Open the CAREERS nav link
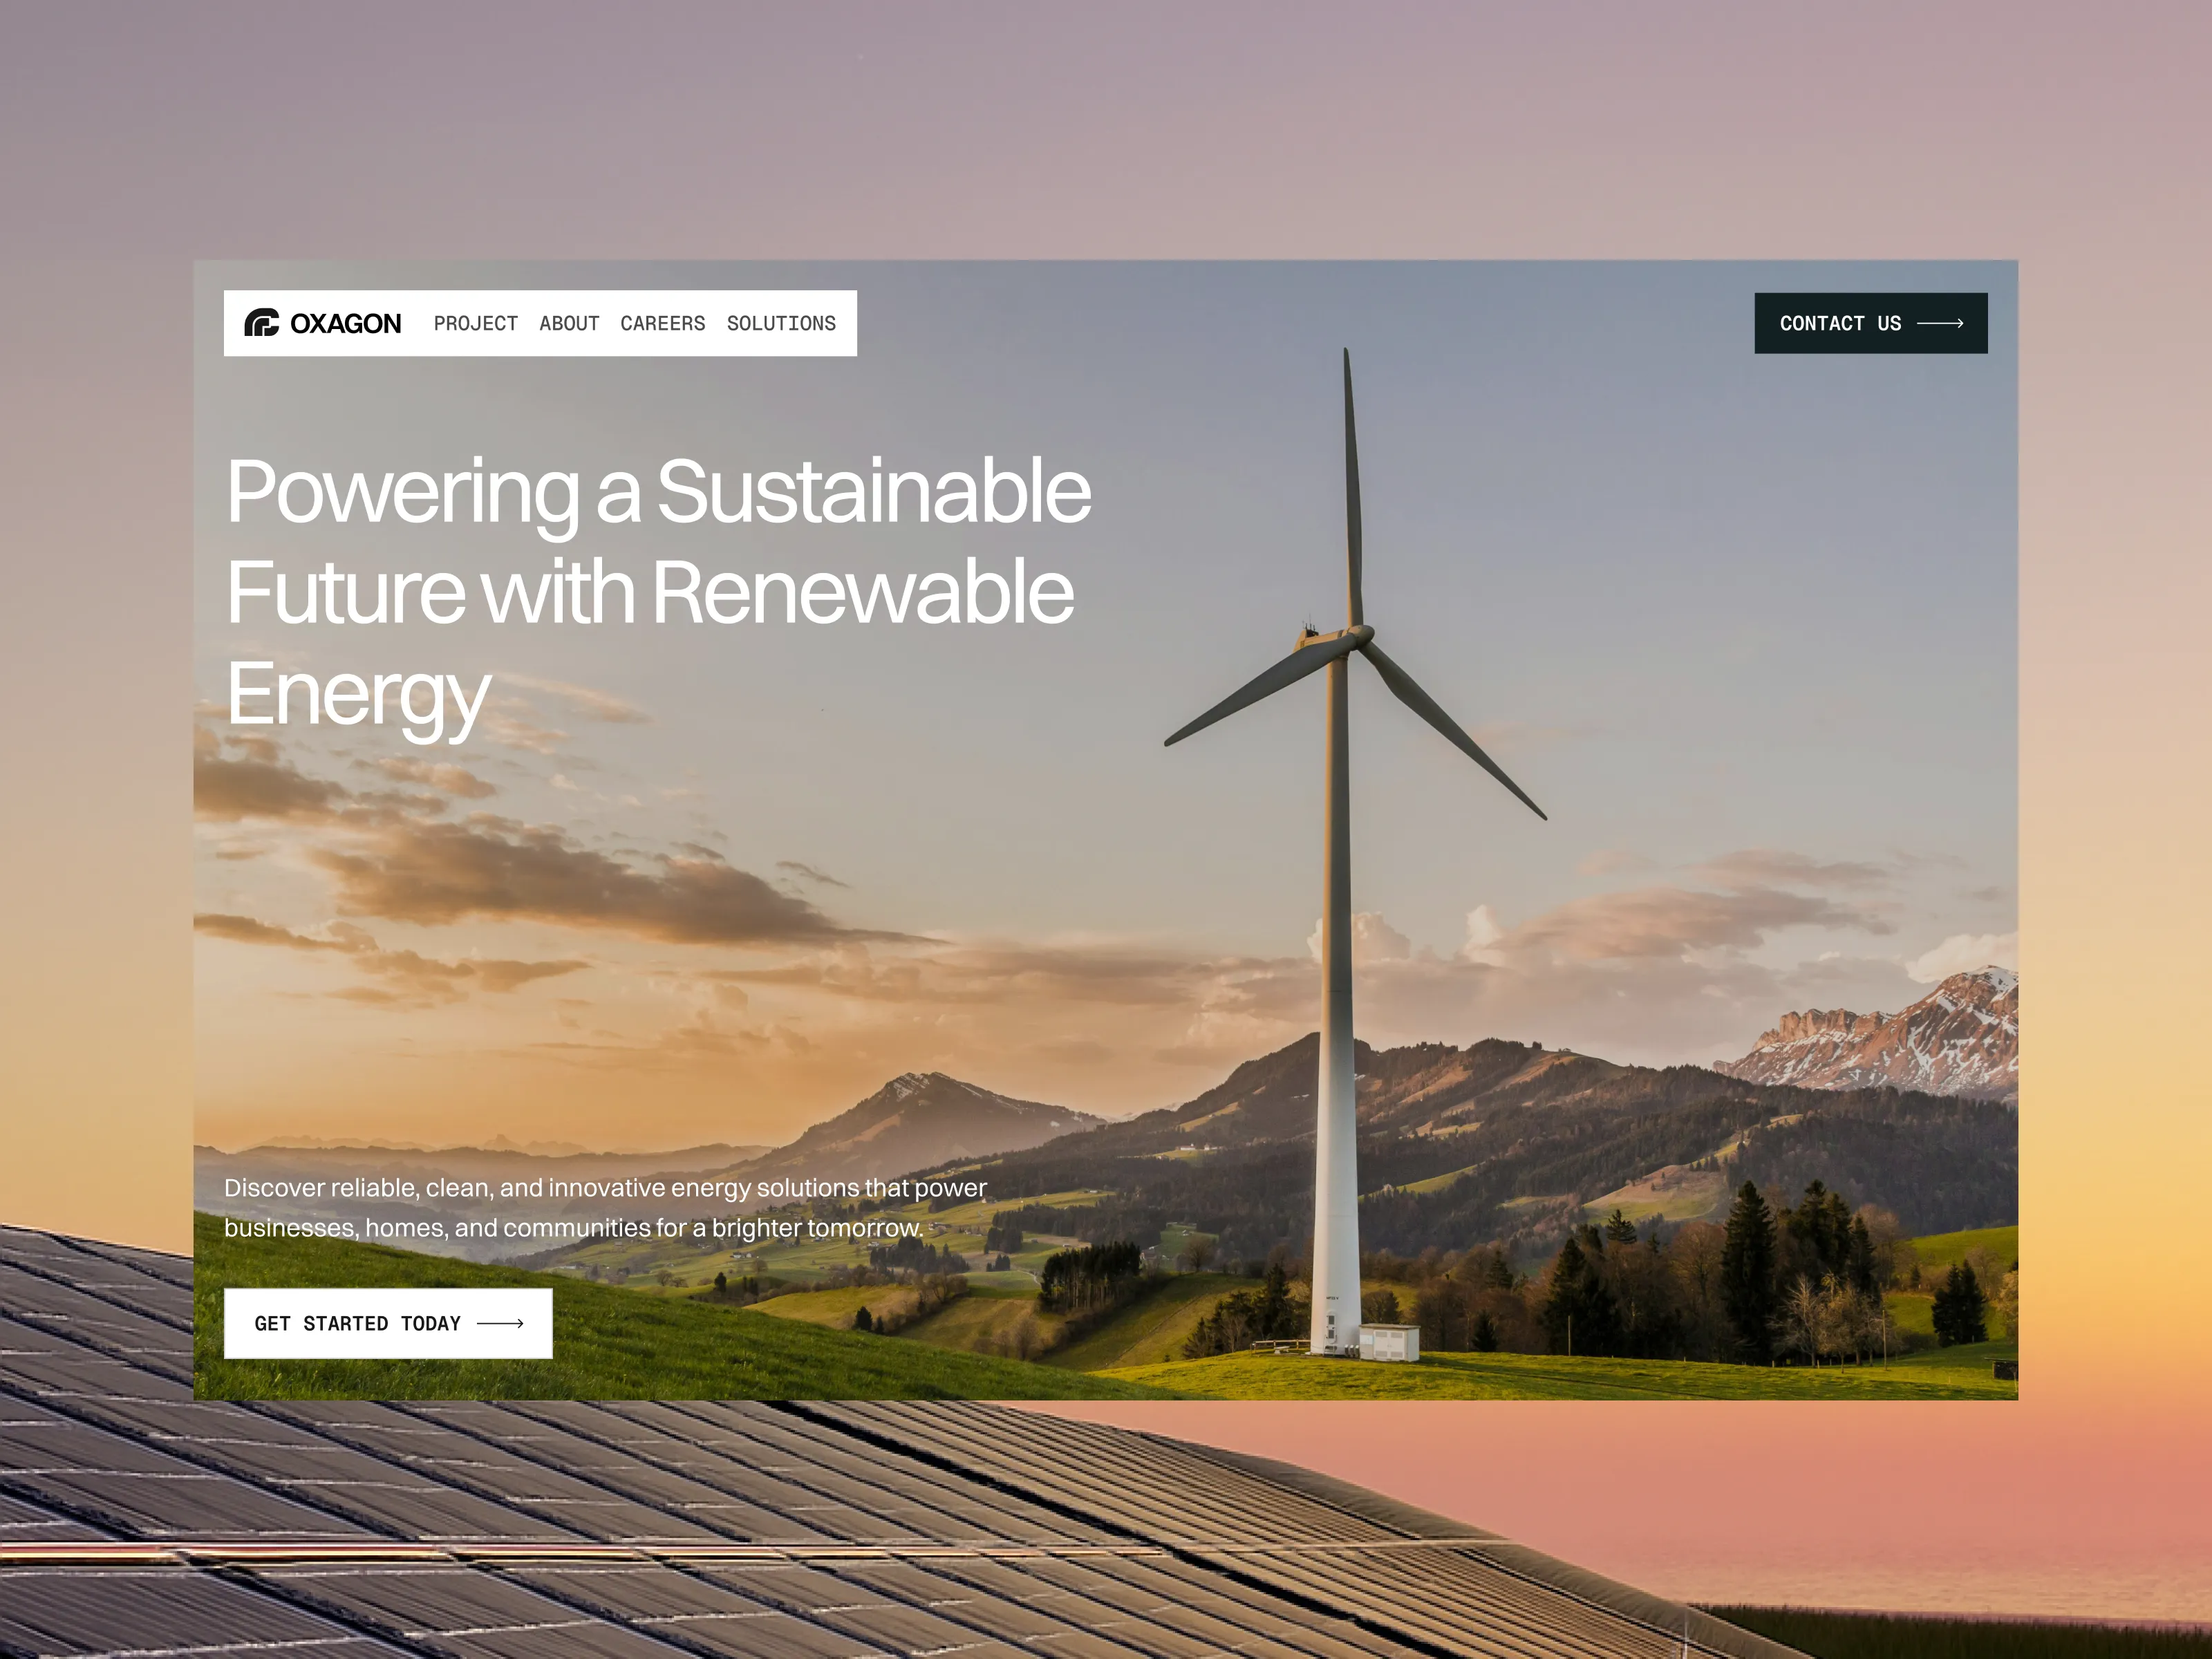The width and height of the screenshot is (2212, 1659). [662, 324]
